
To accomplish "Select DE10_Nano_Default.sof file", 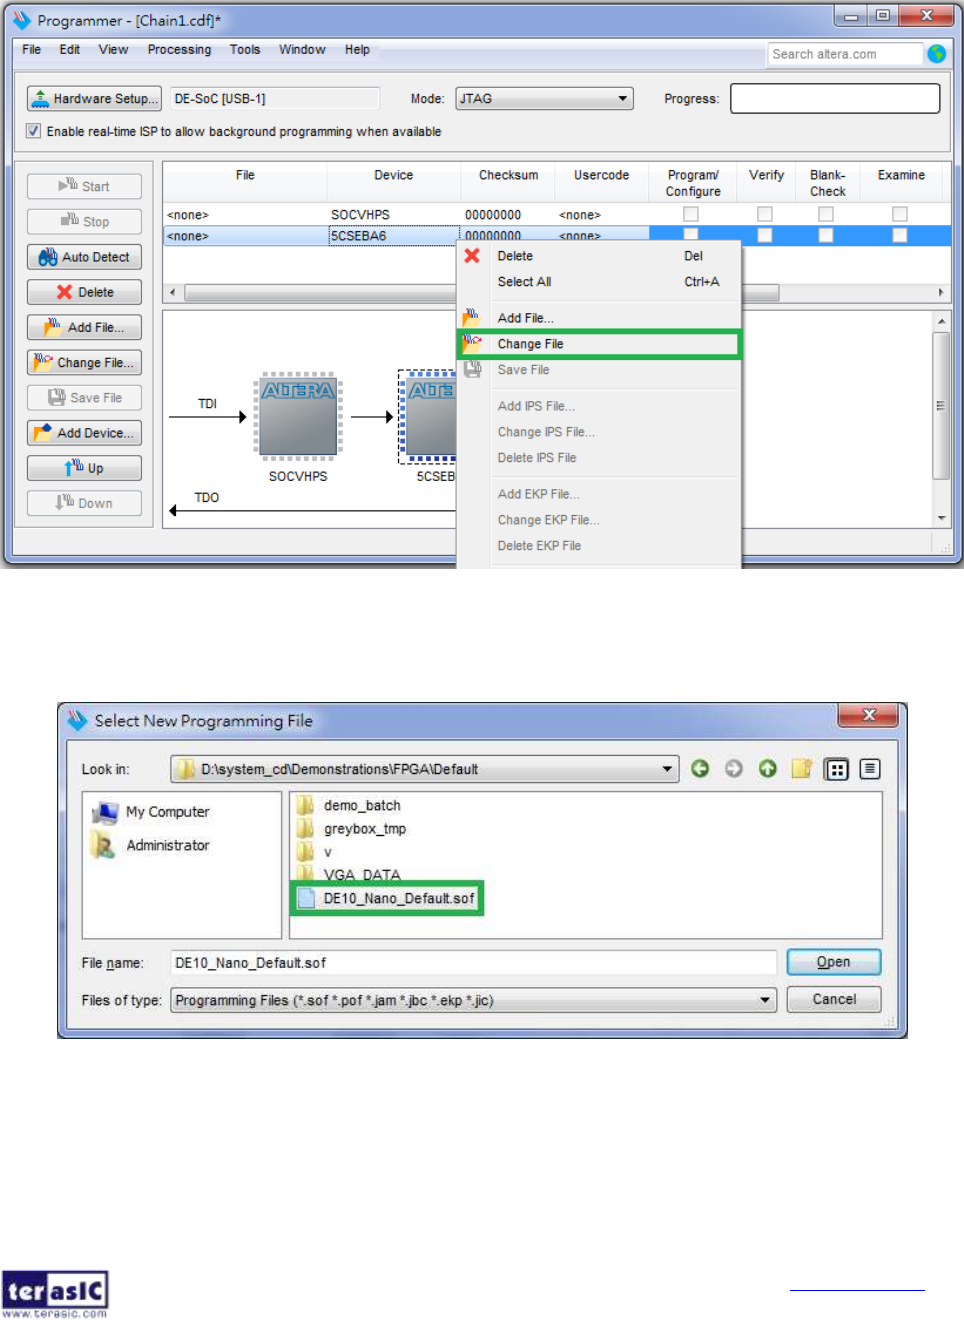I will coord(387,898).
